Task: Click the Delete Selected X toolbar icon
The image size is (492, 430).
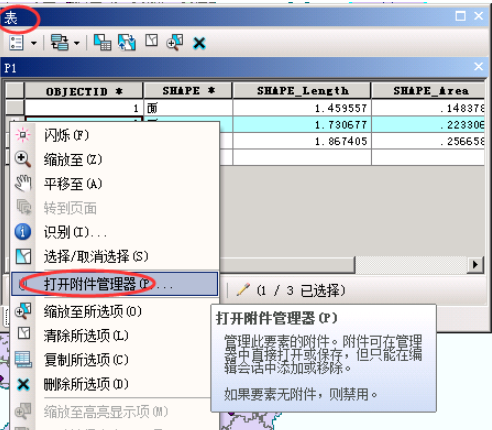Action: [199, 43]
